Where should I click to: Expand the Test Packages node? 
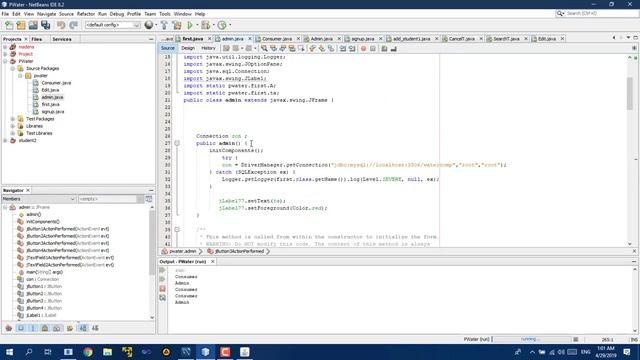pyautogui.click(x=13, y=119)
